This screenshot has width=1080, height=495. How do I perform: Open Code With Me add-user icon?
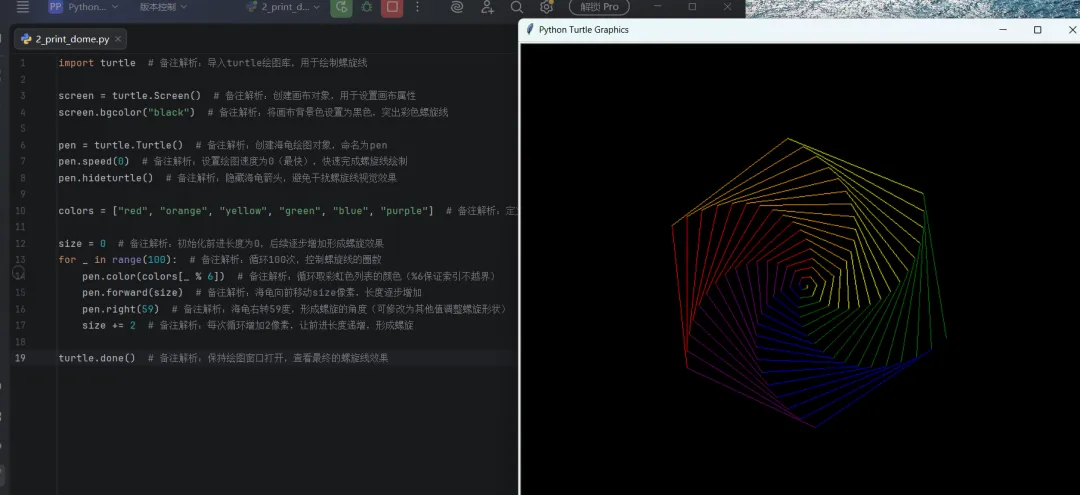click(x=487, y=7)
